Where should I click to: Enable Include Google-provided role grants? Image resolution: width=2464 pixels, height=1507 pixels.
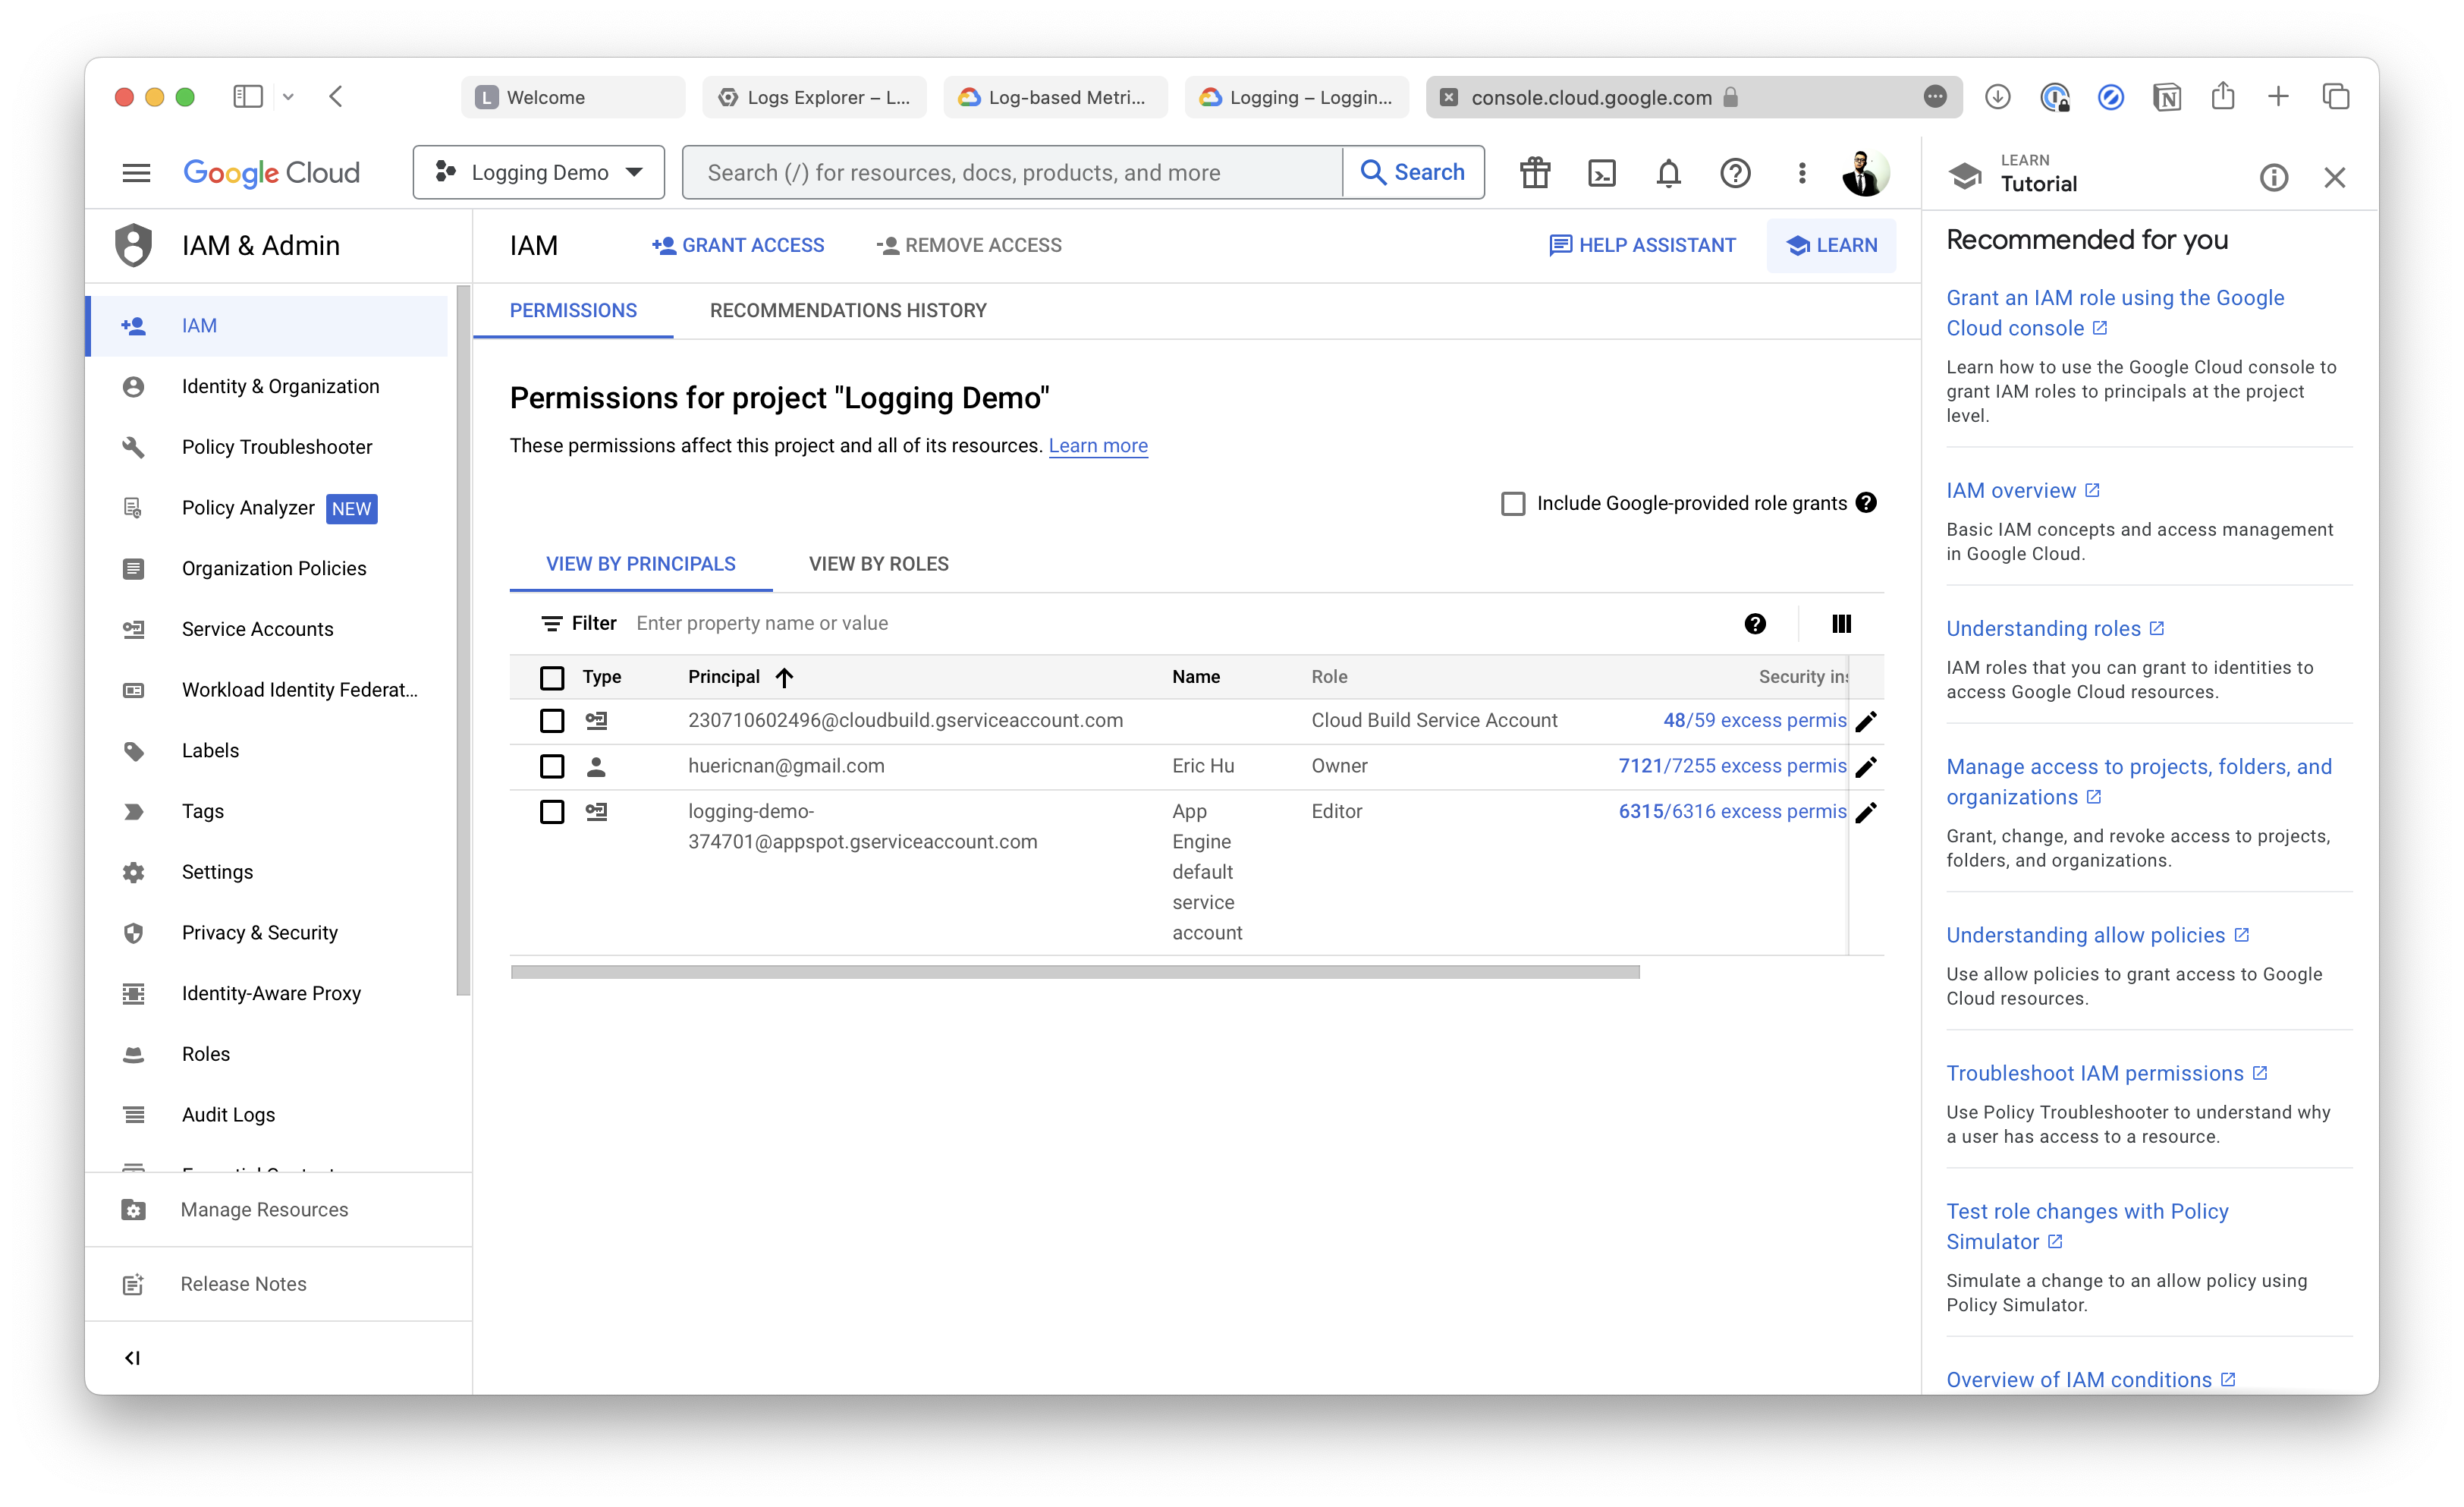(x=1513, y=503)
